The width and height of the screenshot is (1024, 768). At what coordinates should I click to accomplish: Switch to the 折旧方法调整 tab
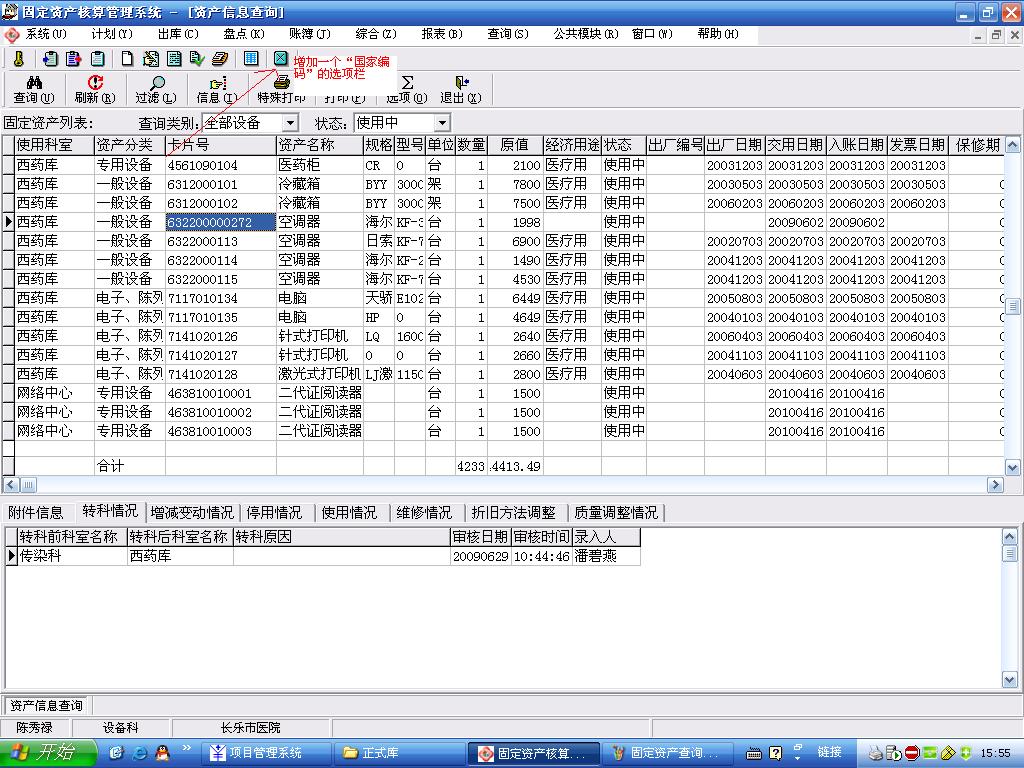[513, 513]
